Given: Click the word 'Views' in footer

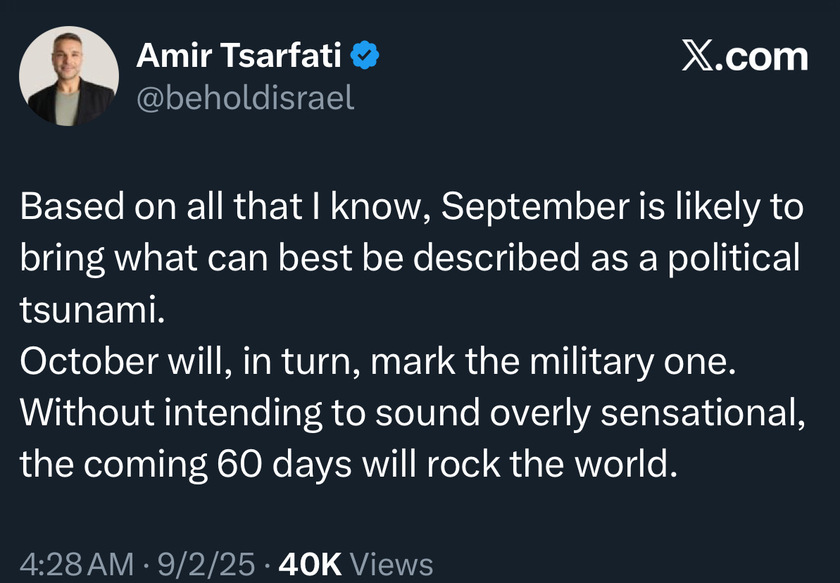Looking at the screenshot, I should click(x=391, y=565).
